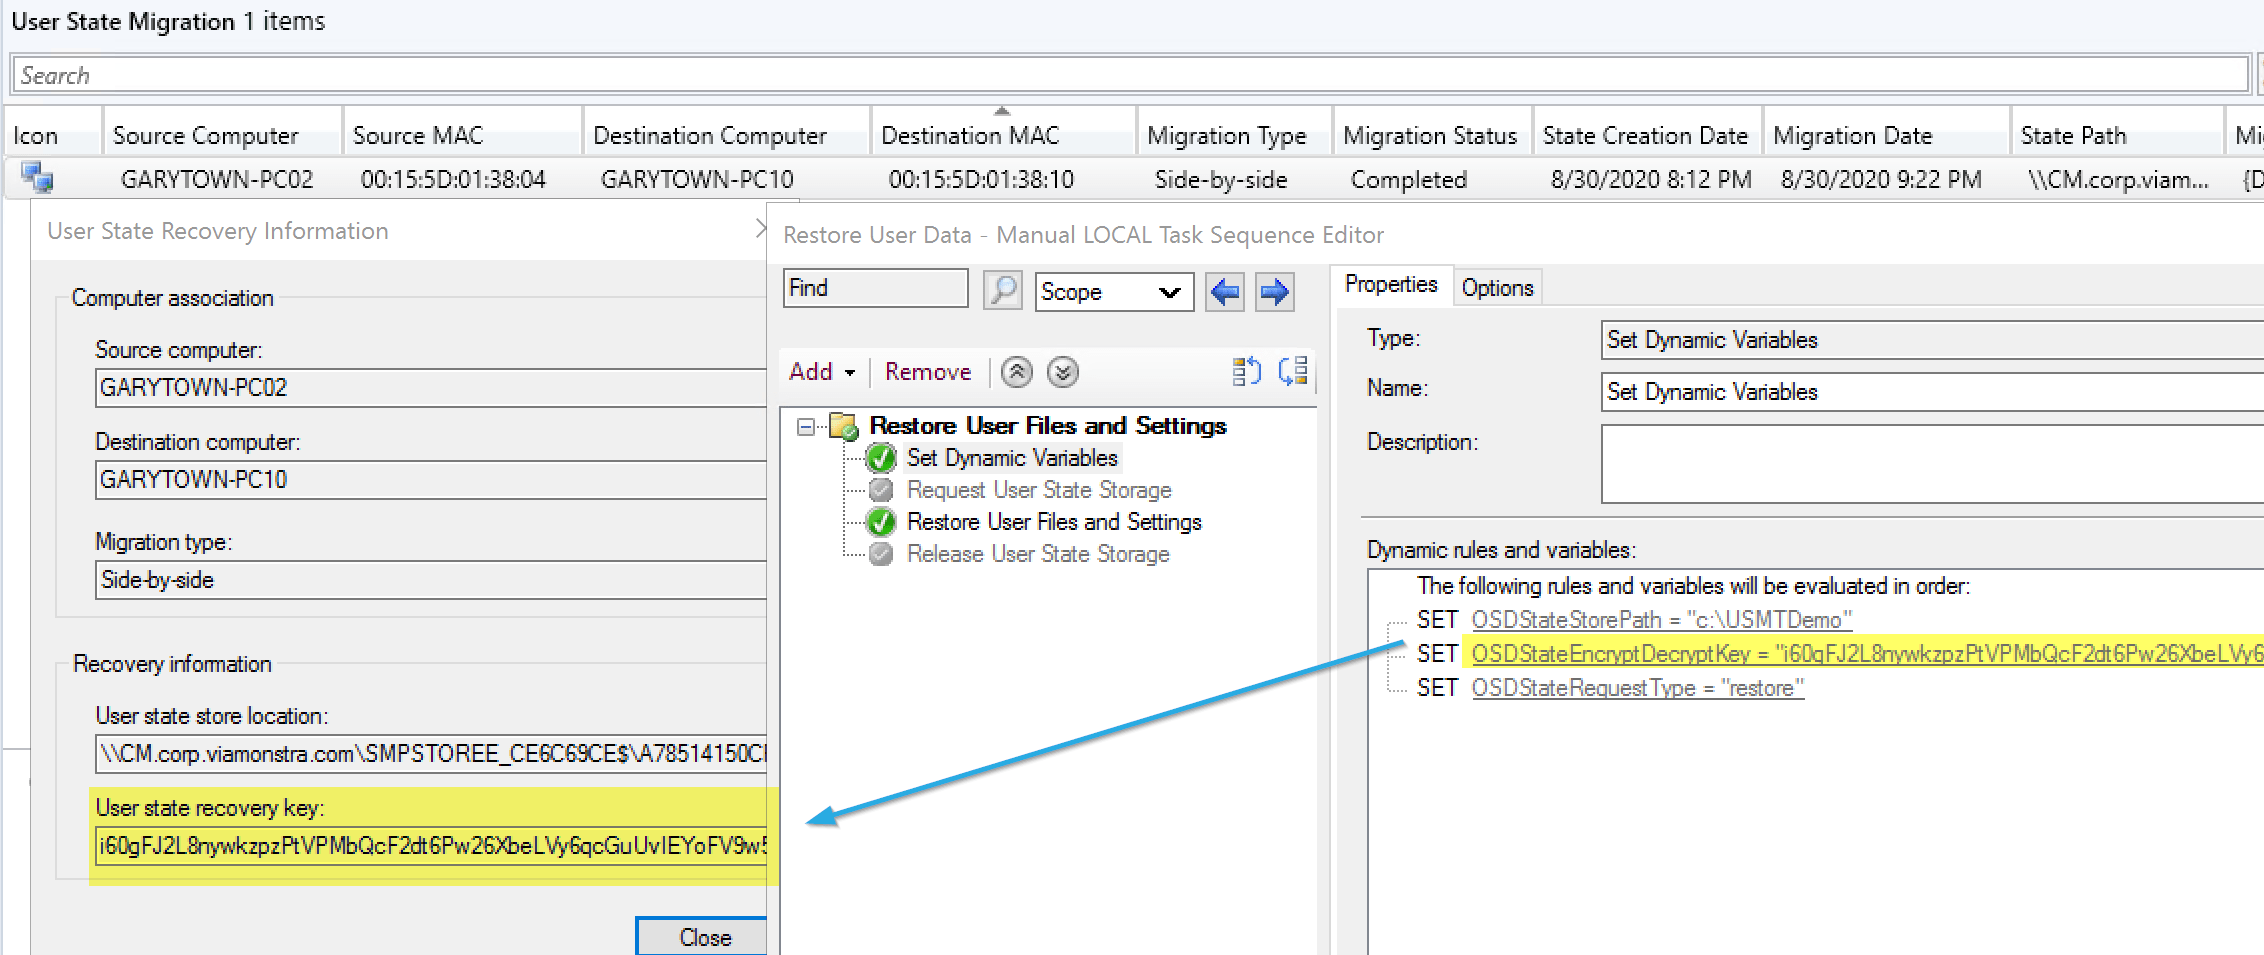
Task: Select the Request User State Storage step
Action: point(1038,490)
